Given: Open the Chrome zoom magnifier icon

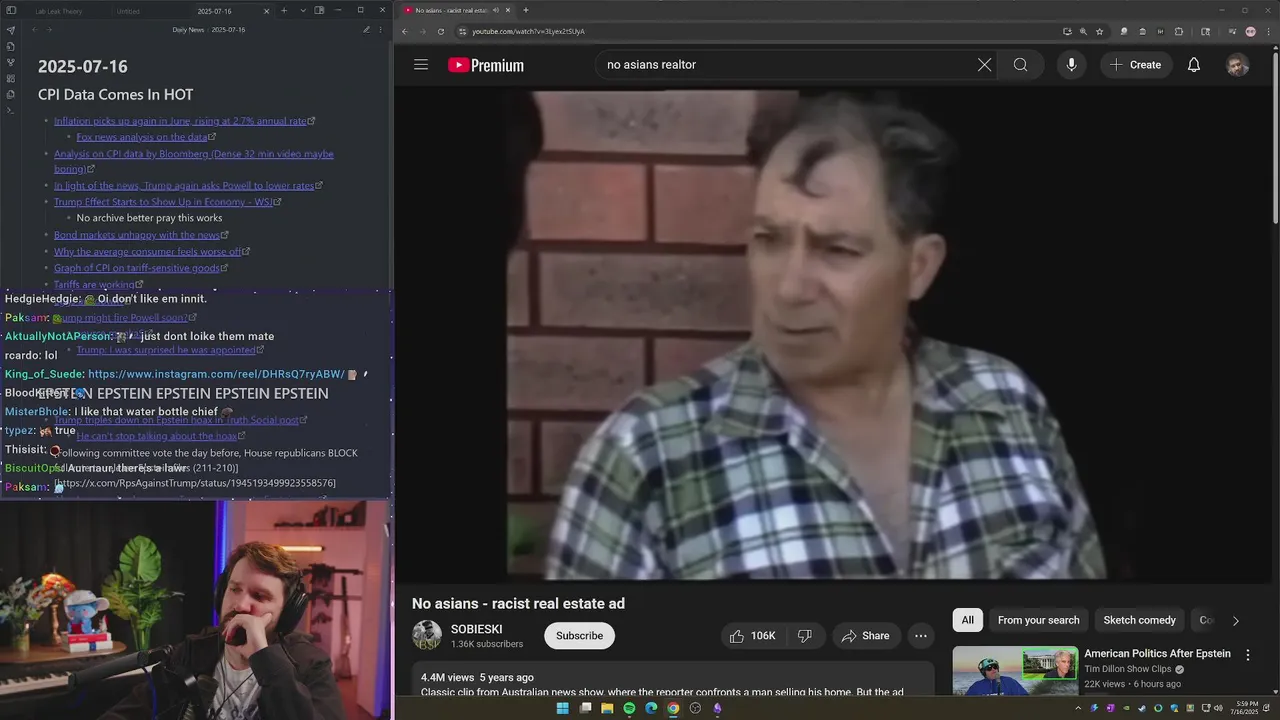Looking at the screenshot, I should pos(1083,31).
